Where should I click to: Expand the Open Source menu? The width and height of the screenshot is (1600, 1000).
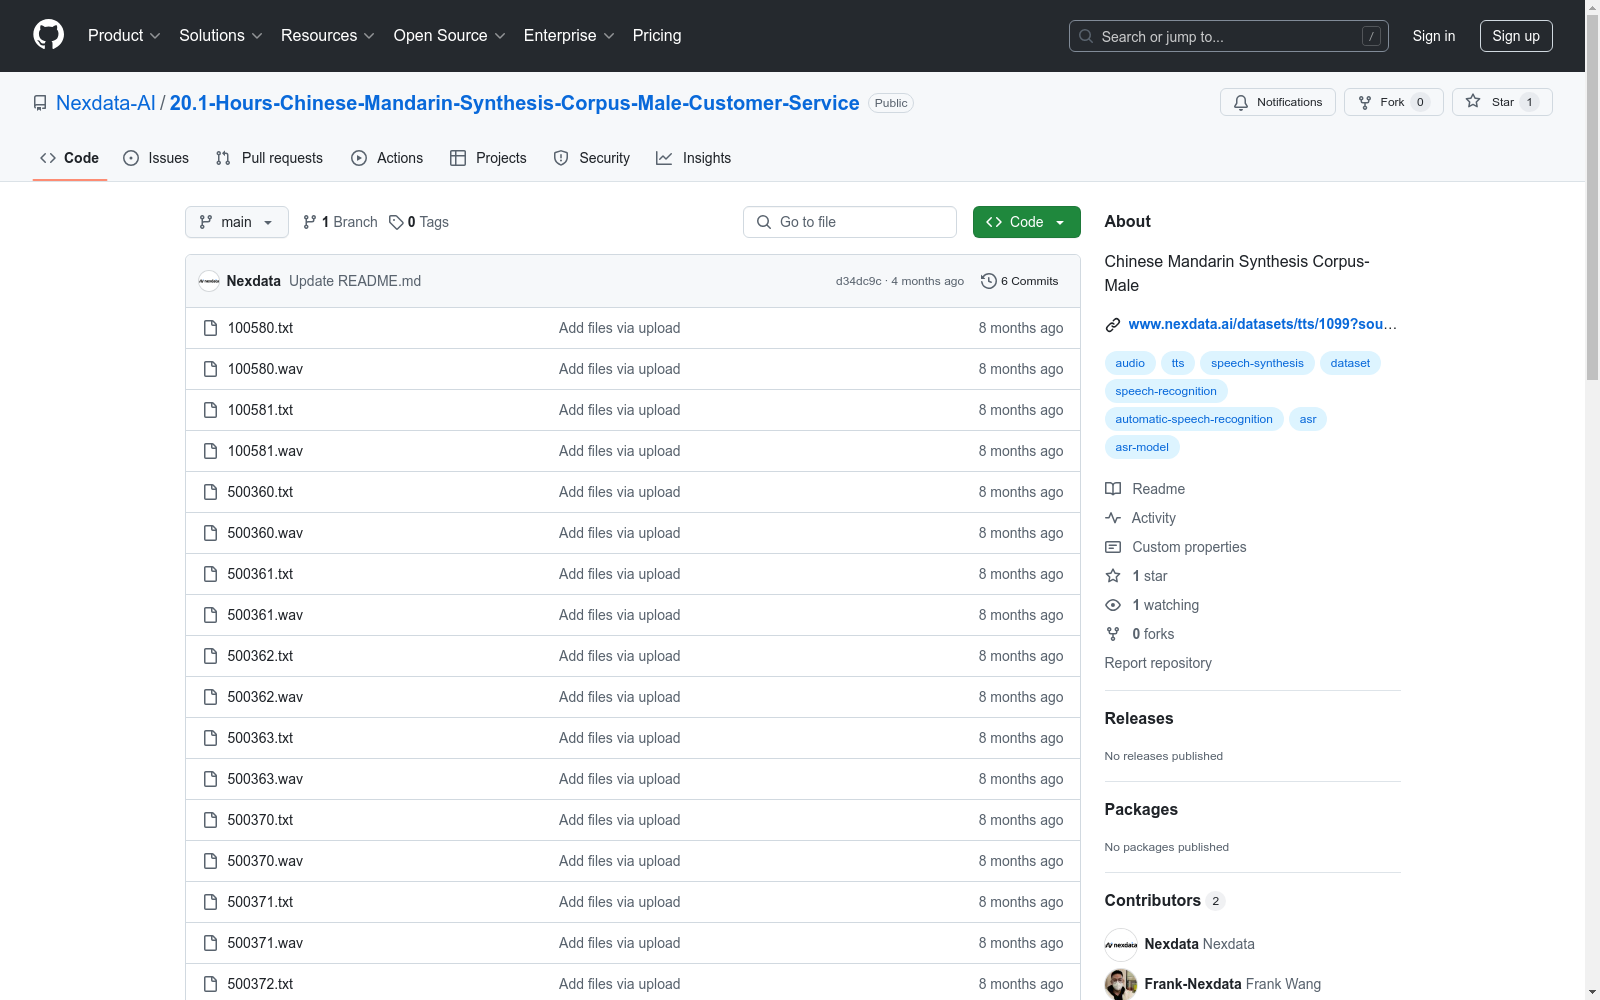click(x=450, y=36)
